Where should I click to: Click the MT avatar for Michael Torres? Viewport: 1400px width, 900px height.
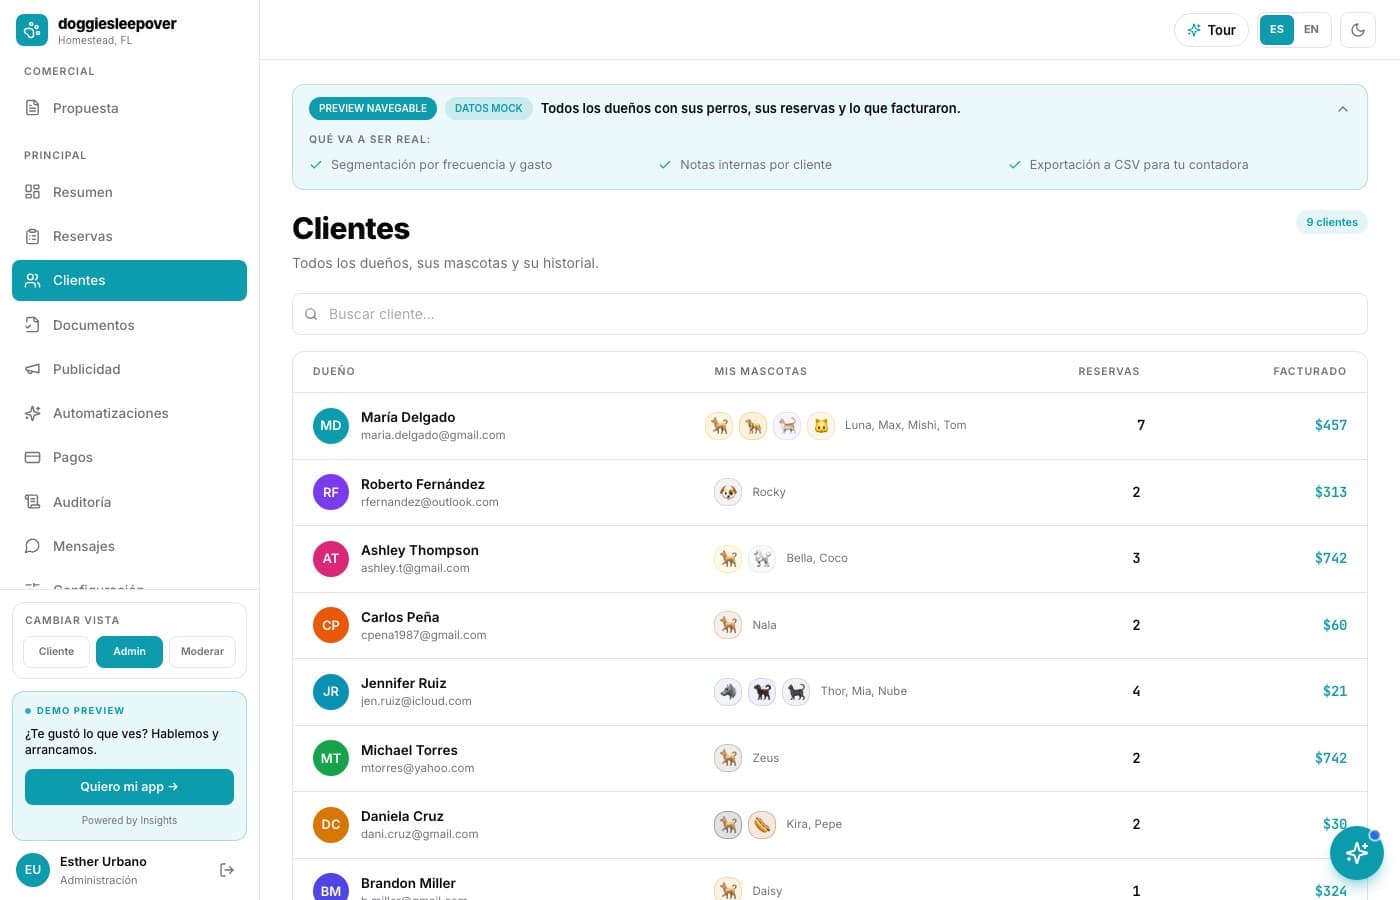click(331, 758)
